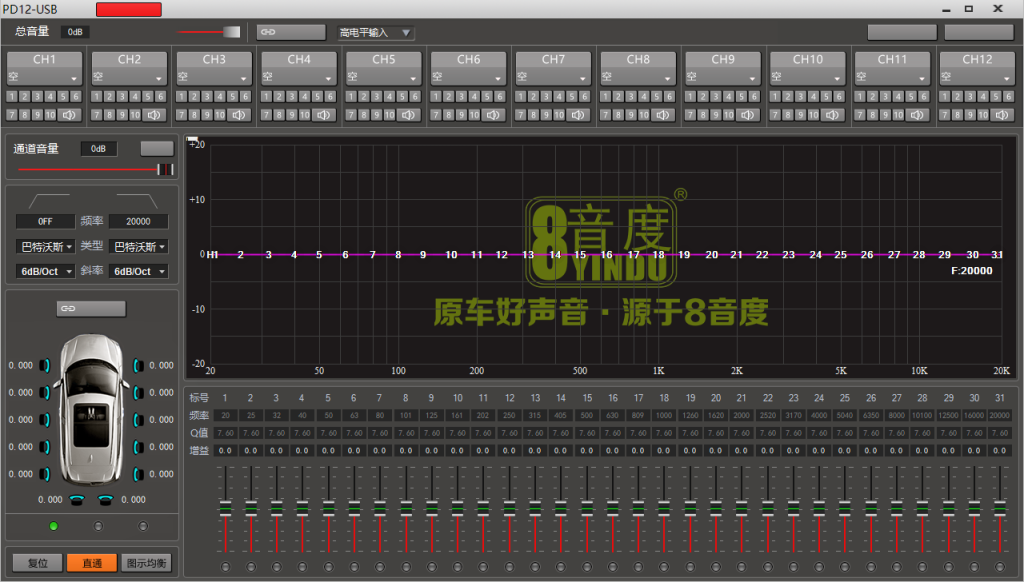The width and height of the screenshot is (1024, 582).
Task: Select the middle preset indicator dot
Action: [98, 526]
